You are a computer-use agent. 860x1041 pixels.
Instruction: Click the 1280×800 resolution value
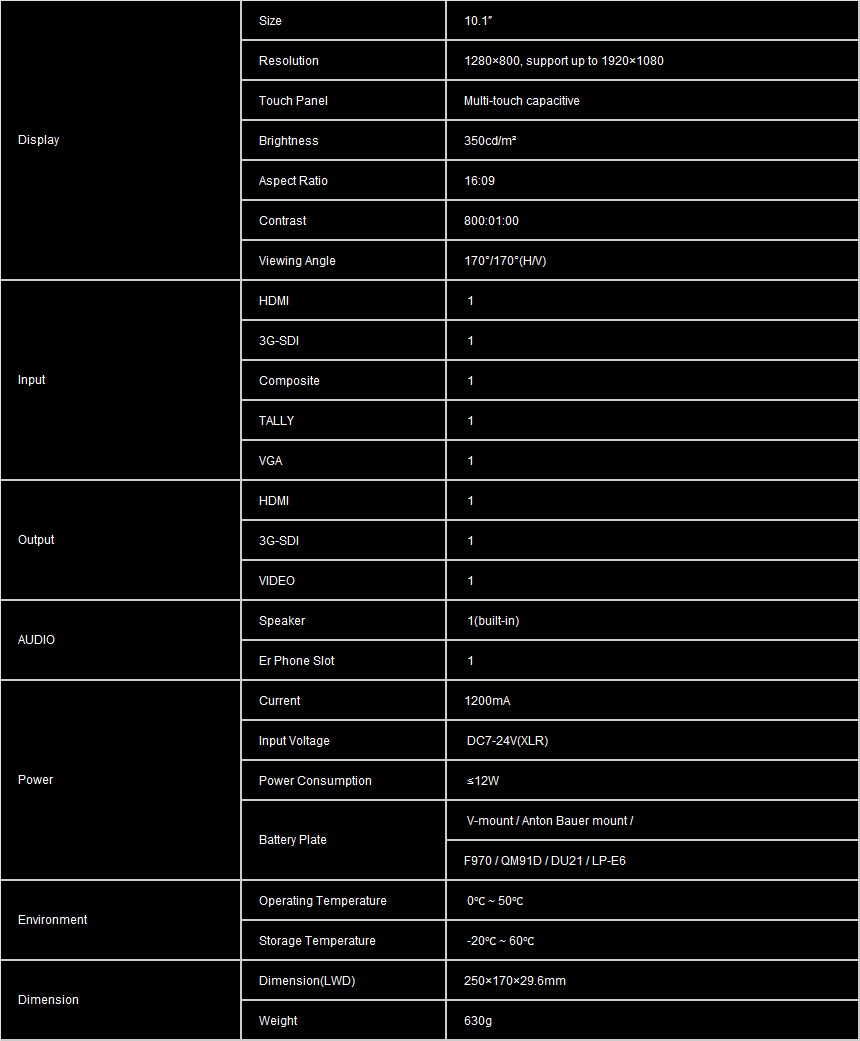point(563,61)
